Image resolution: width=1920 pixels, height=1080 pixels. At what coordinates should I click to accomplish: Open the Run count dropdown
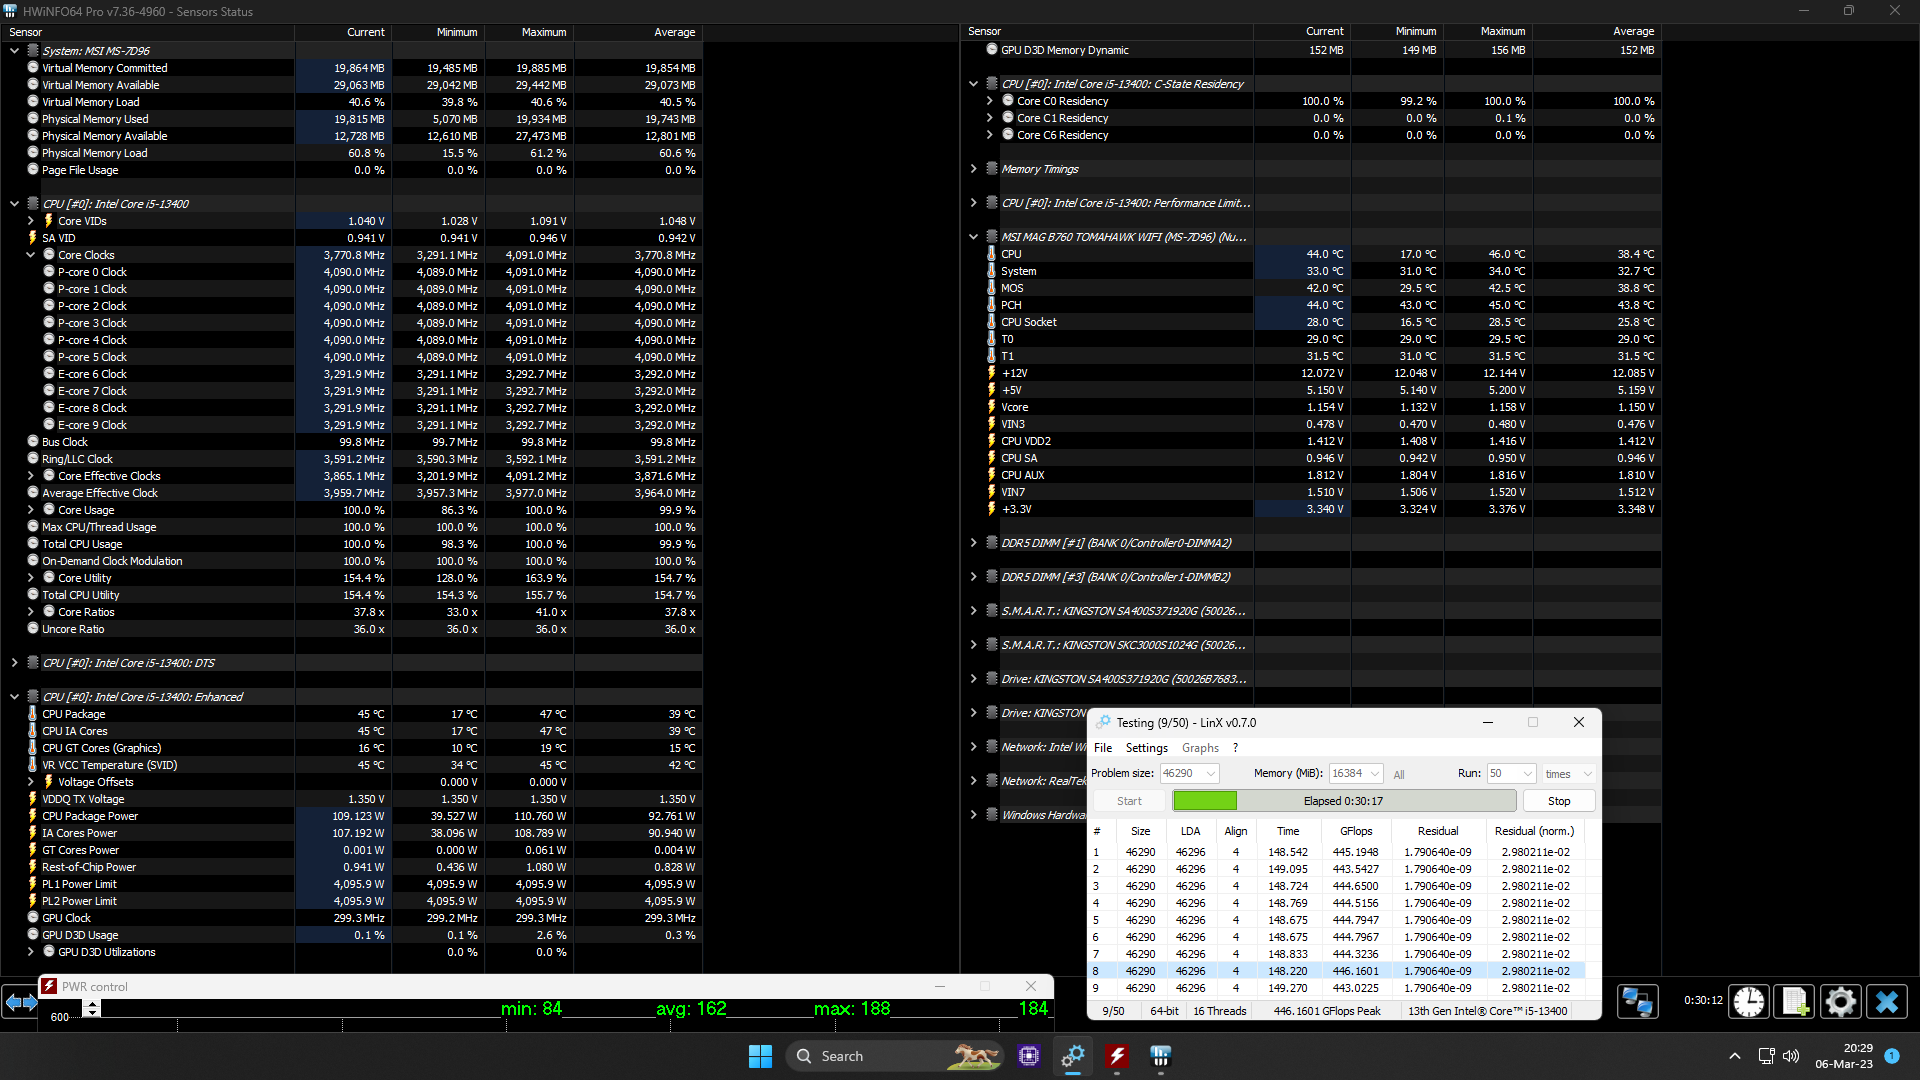(1527, 774)
